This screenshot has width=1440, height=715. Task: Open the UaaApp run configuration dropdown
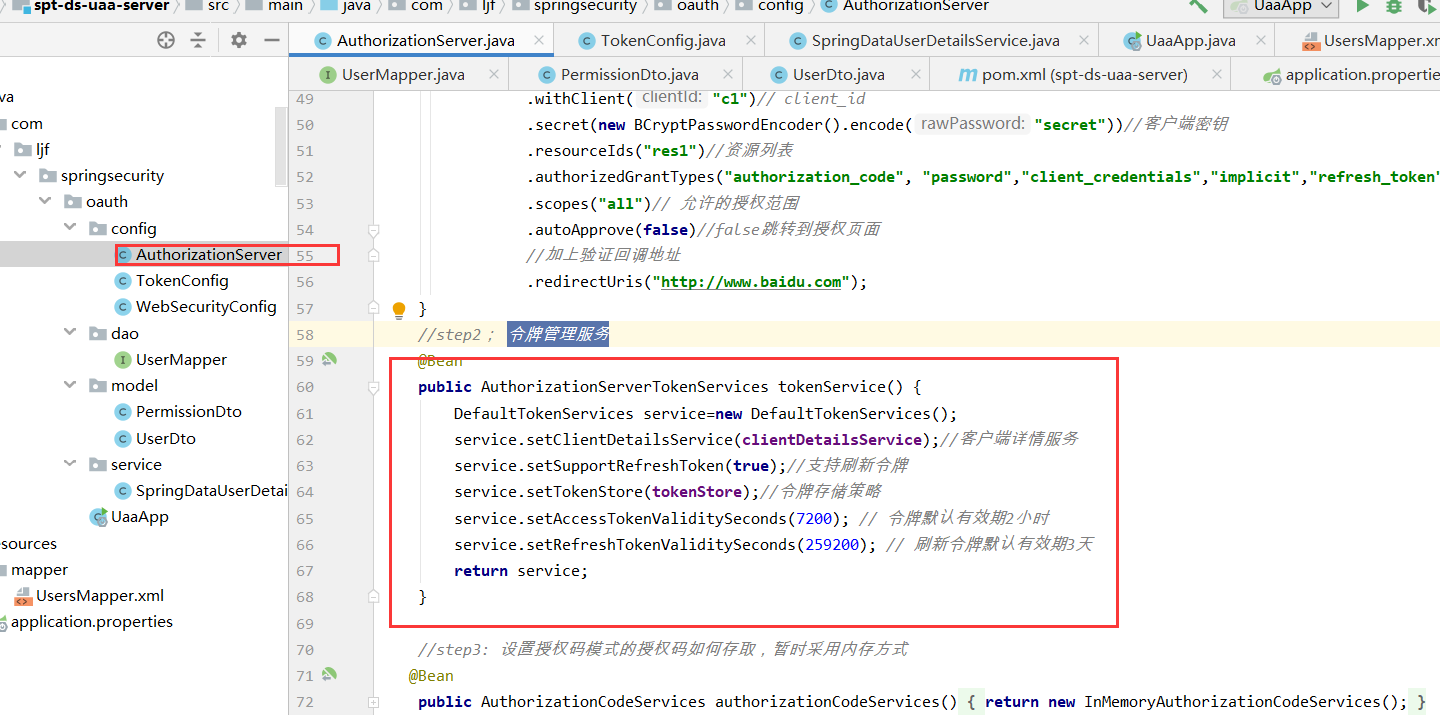1281,6
